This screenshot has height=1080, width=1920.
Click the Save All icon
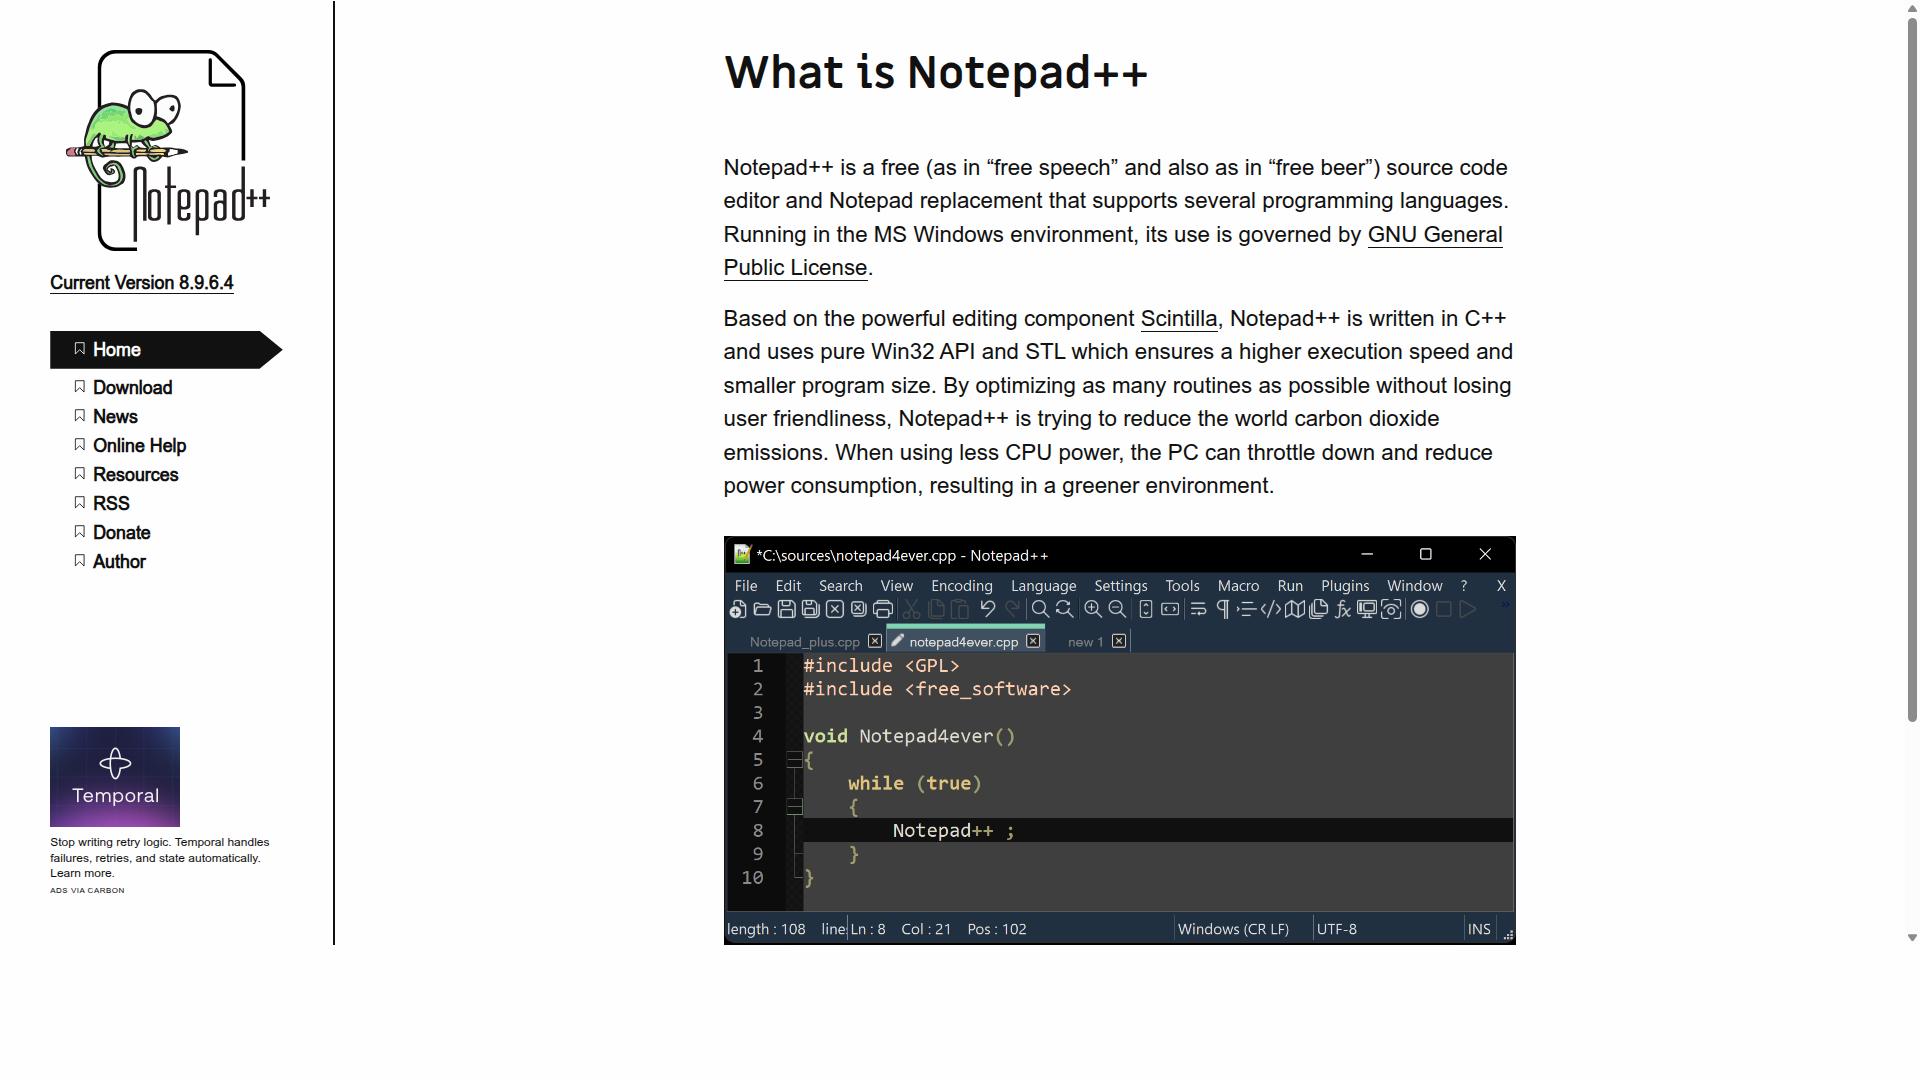810,609
